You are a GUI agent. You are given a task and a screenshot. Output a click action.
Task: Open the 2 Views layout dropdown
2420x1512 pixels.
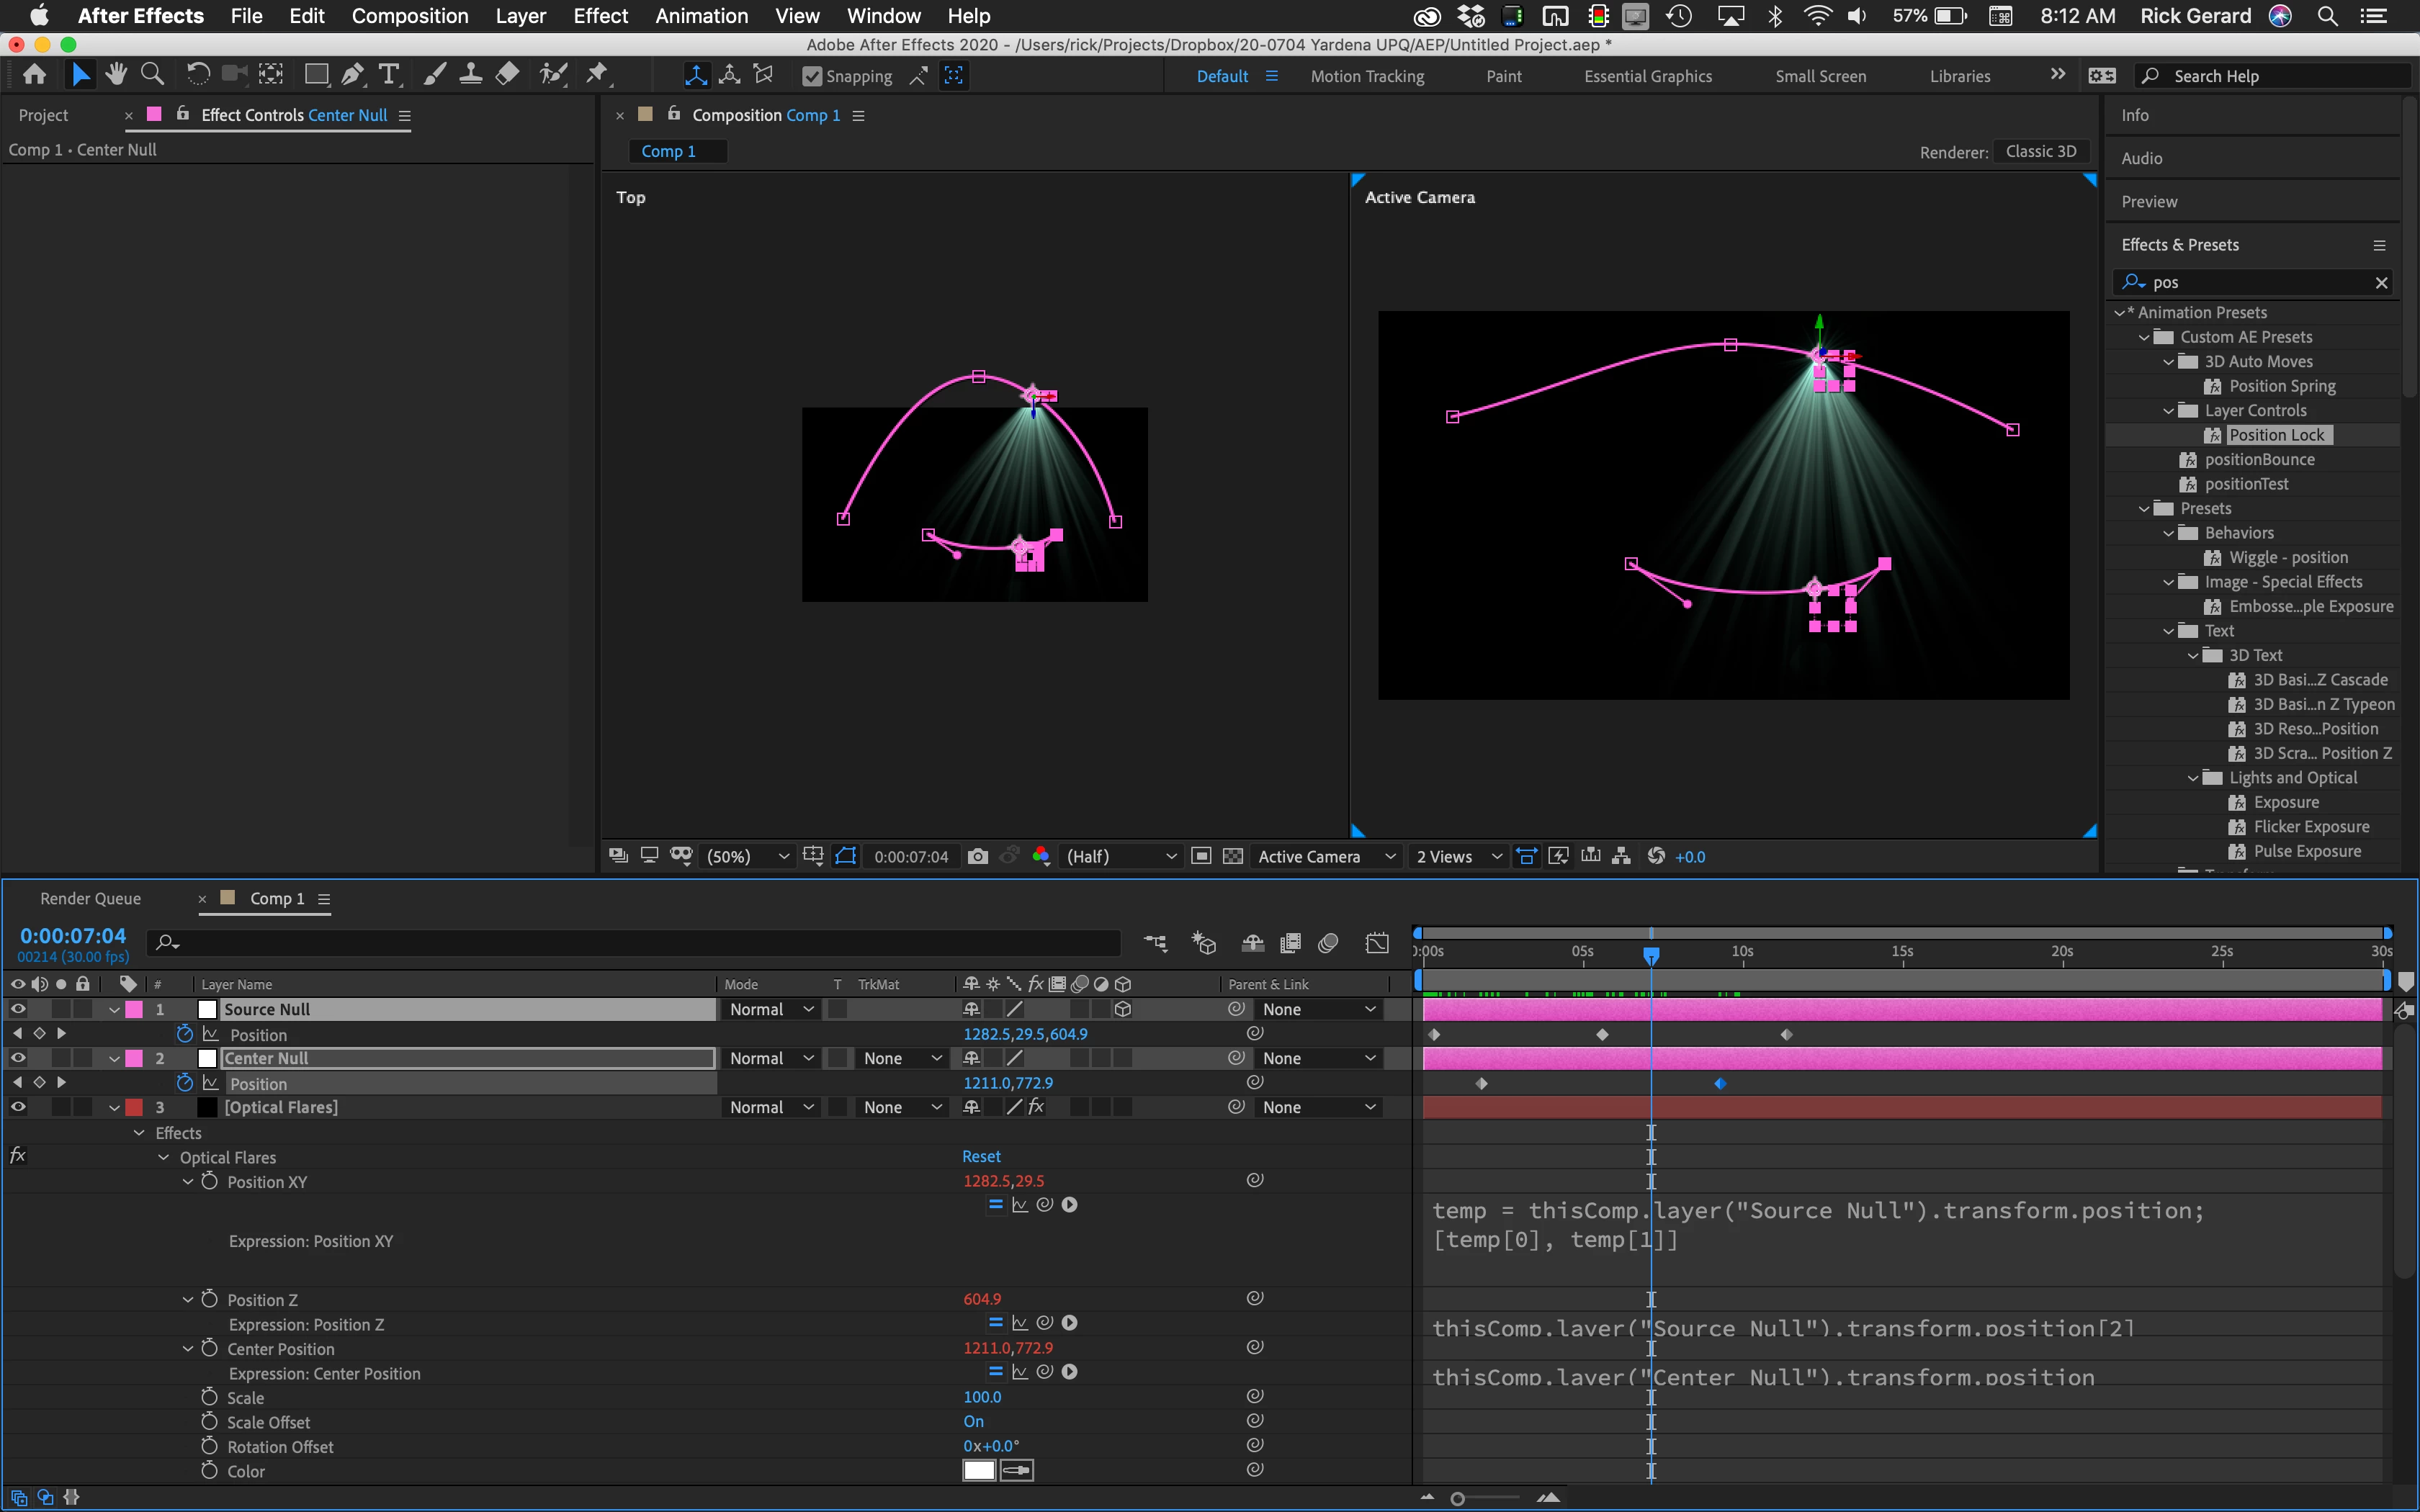(x=1458, y=856)
